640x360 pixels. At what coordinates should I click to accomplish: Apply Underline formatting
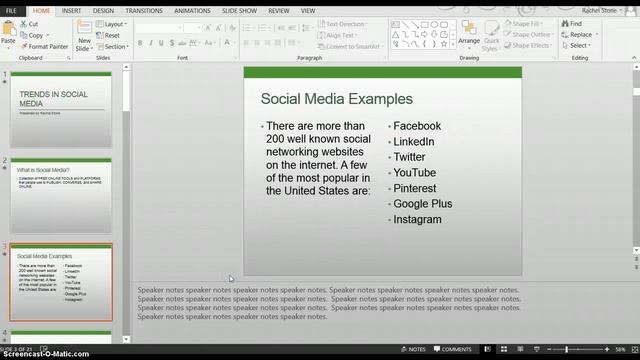pos(161,43)
